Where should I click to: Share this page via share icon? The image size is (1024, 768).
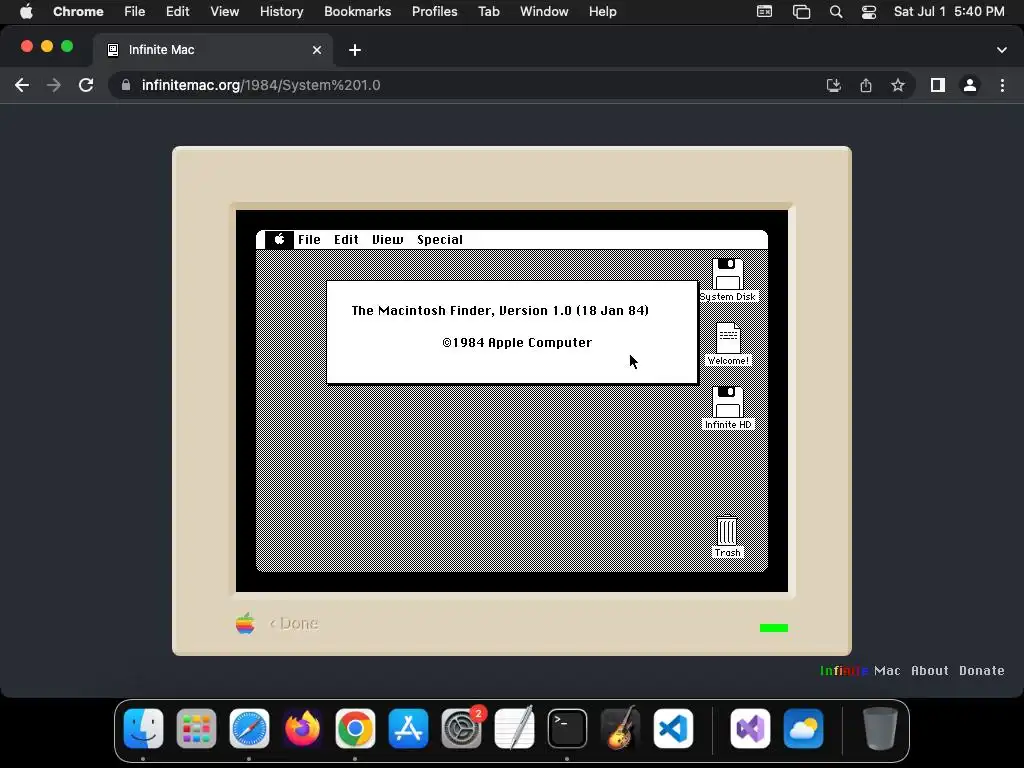pyautogui.click(x=866, y=86)
